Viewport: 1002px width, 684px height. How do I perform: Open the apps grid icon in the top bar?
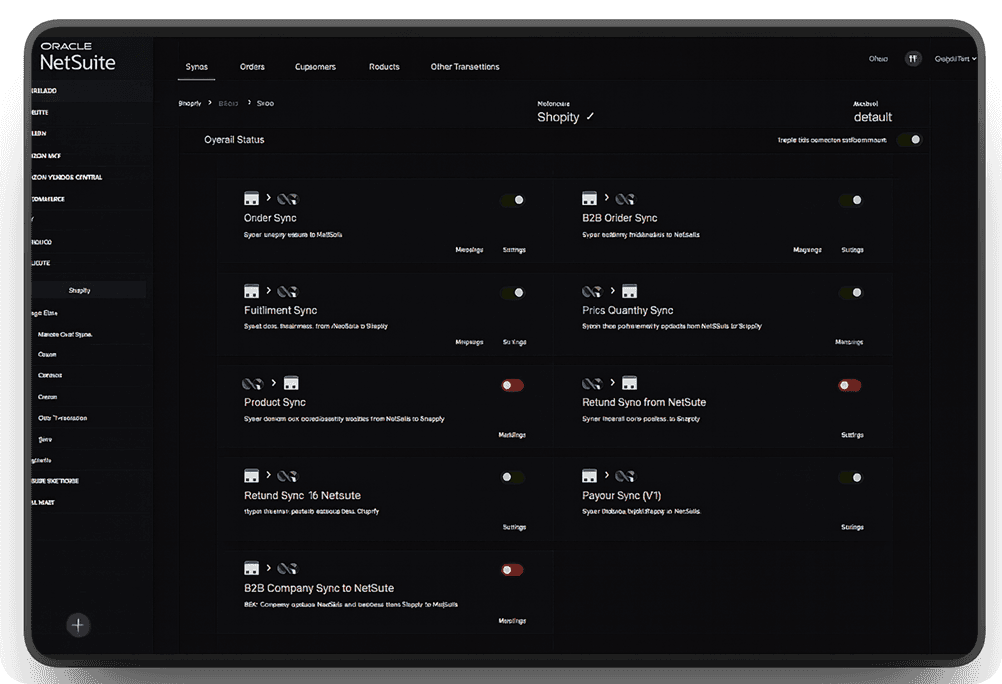912,58
